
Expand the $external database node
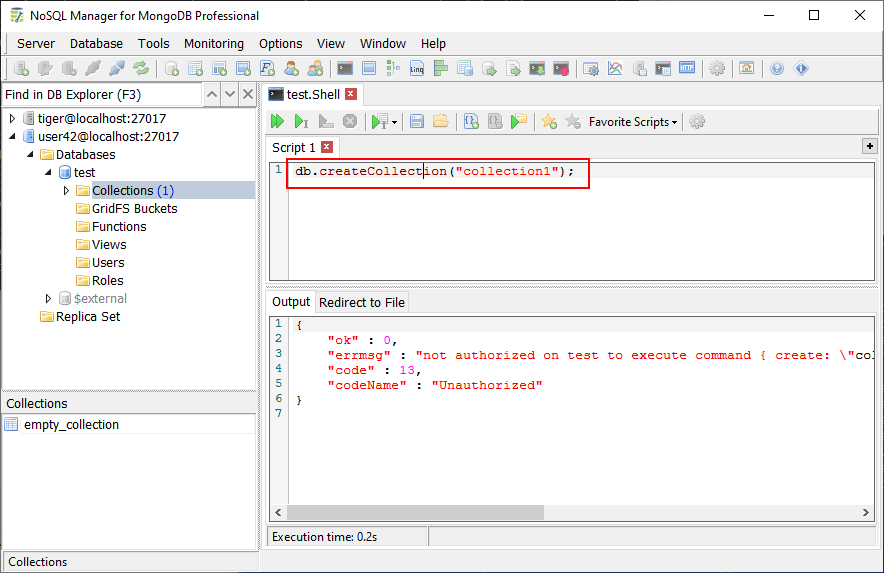click(49, 299)
